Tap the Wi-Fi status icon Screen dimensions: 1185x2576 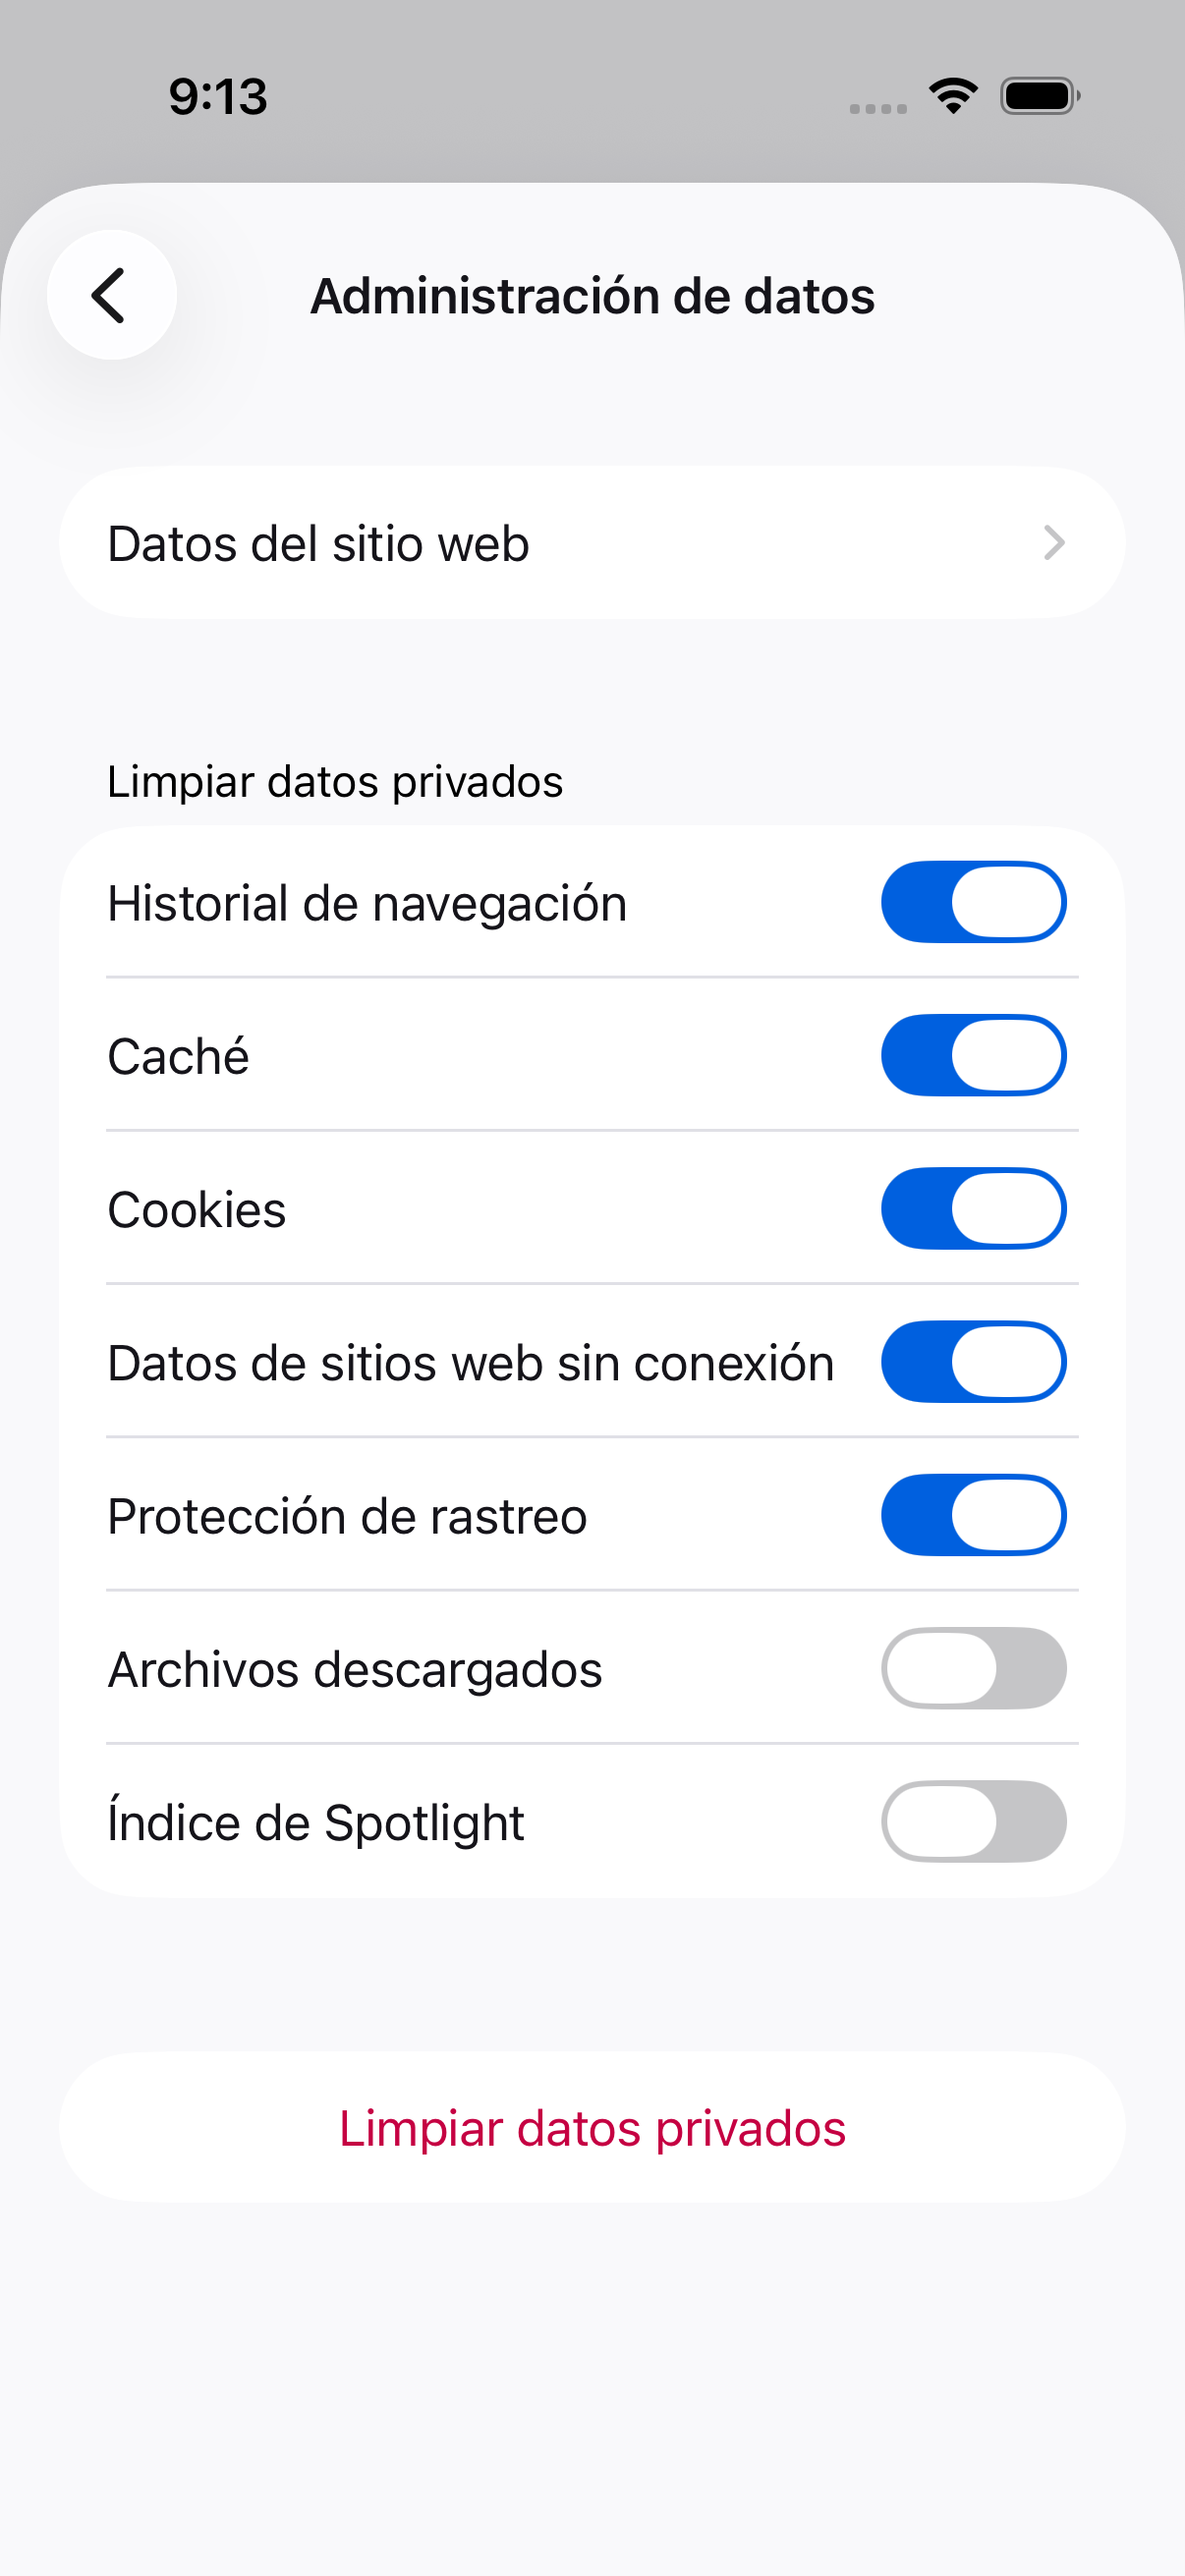(953, 96)
